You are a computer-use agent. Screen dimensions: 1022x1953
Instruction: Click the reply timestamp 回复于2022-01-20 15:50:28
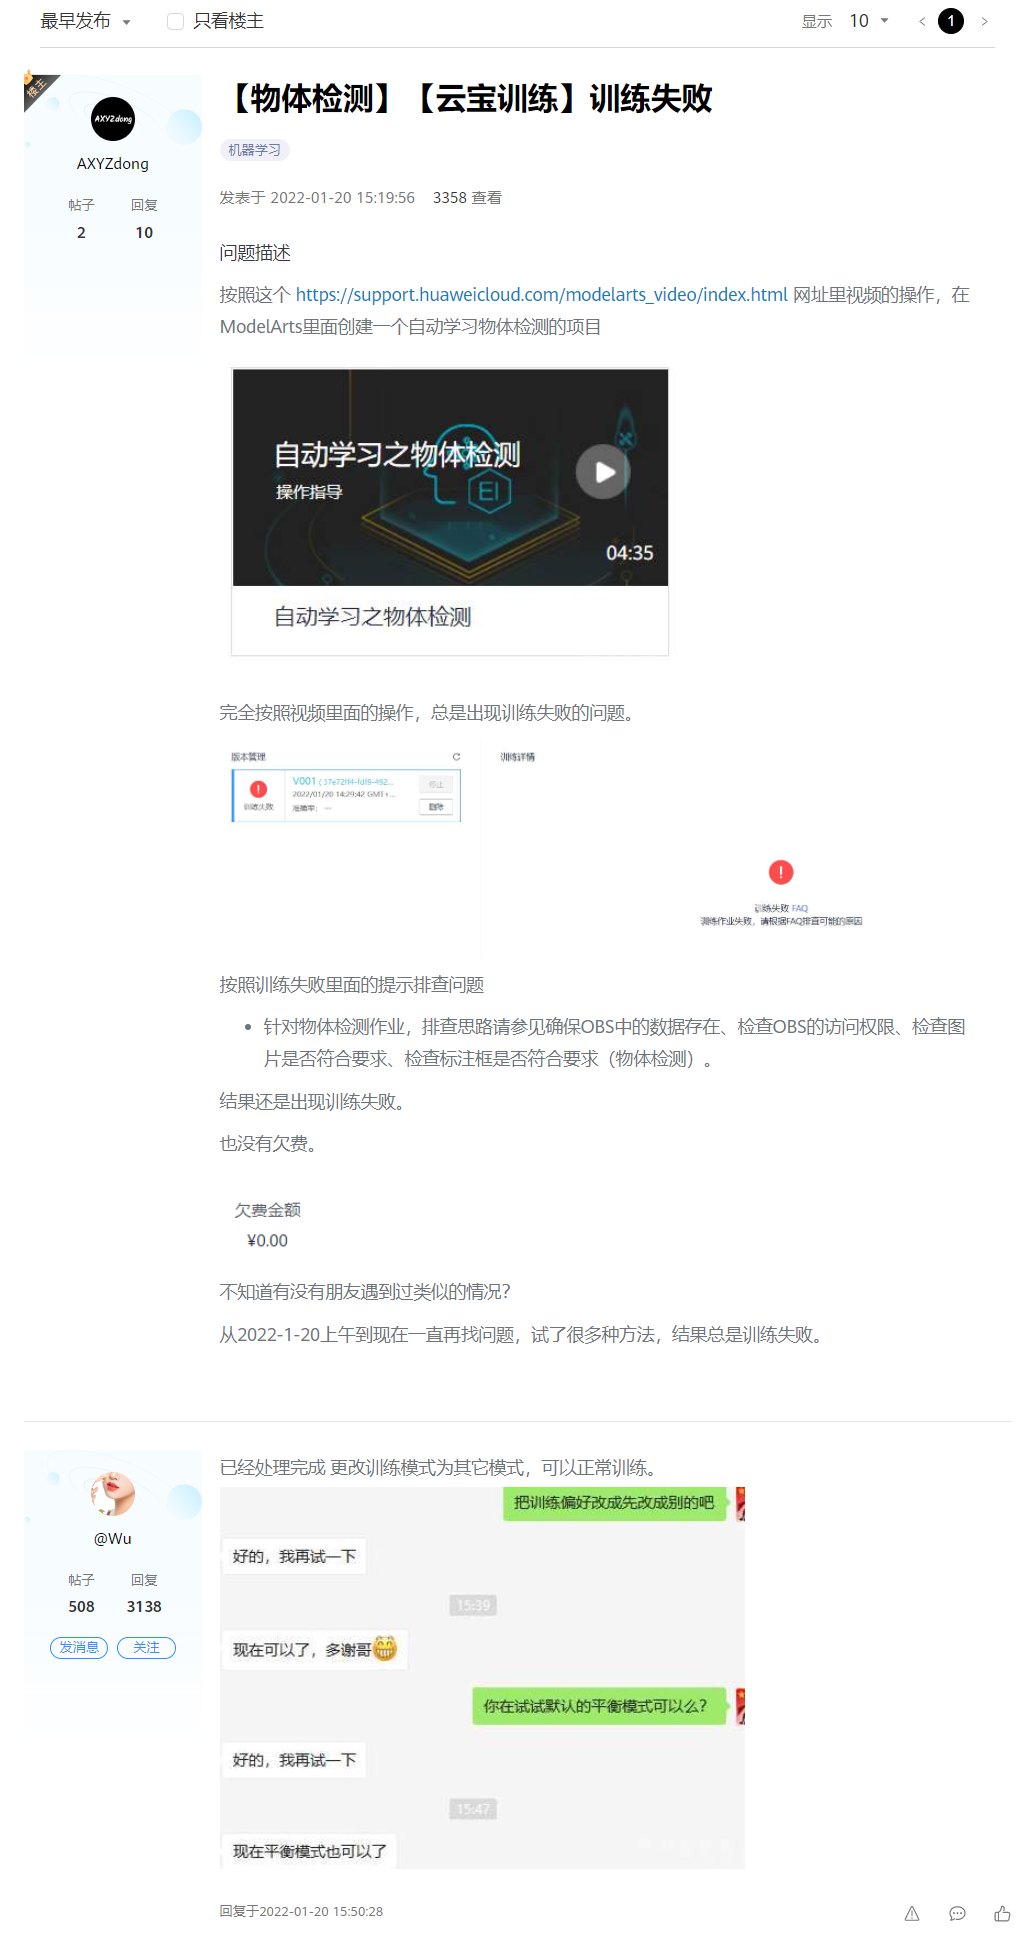click(x=301, y=1911)
